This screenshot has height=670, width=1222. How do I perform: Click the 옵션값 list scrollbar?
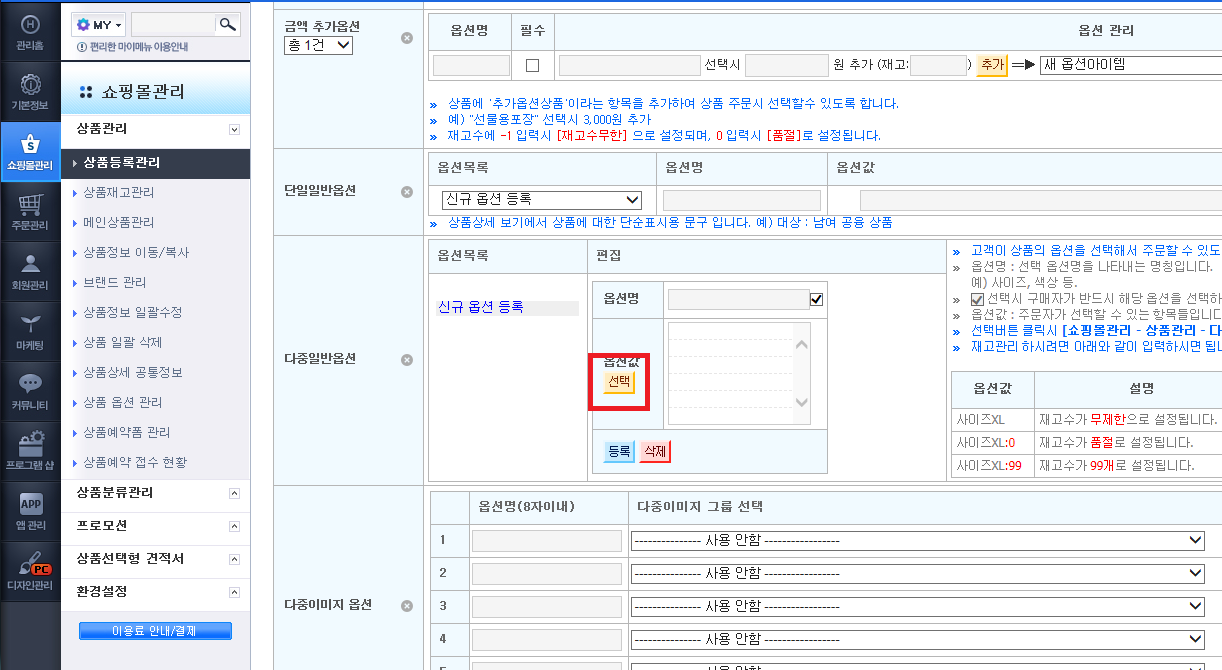(x=801, y=373)
